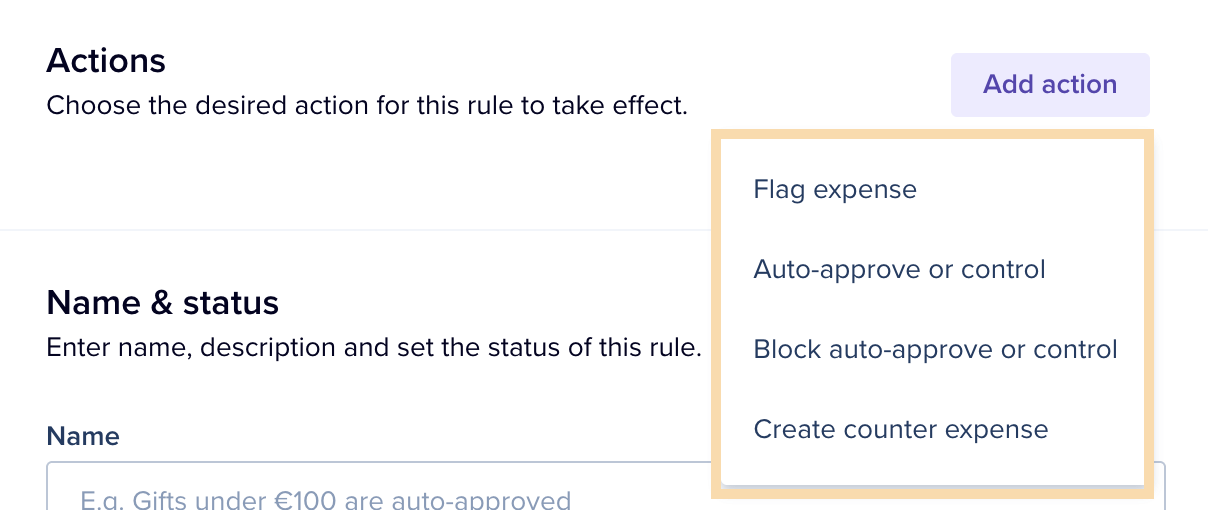Pick Block auto-approve or control option
The image size is (1208, 510).
[935, 349]
